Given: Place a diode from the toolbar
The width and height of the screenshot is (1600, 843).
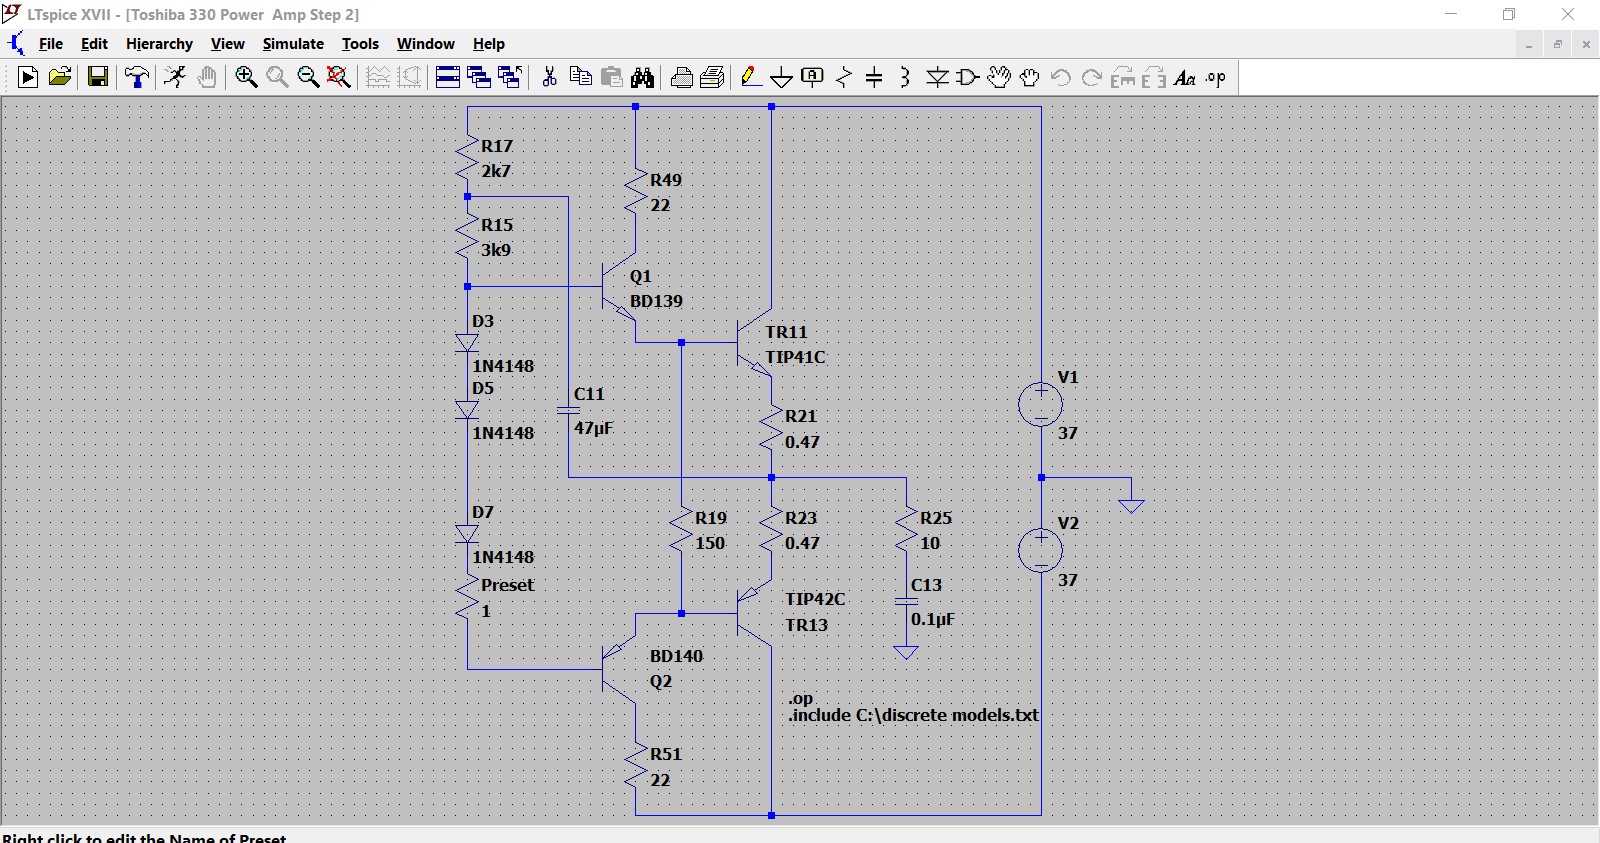Looking at the screenshot, I should (937, 77).
